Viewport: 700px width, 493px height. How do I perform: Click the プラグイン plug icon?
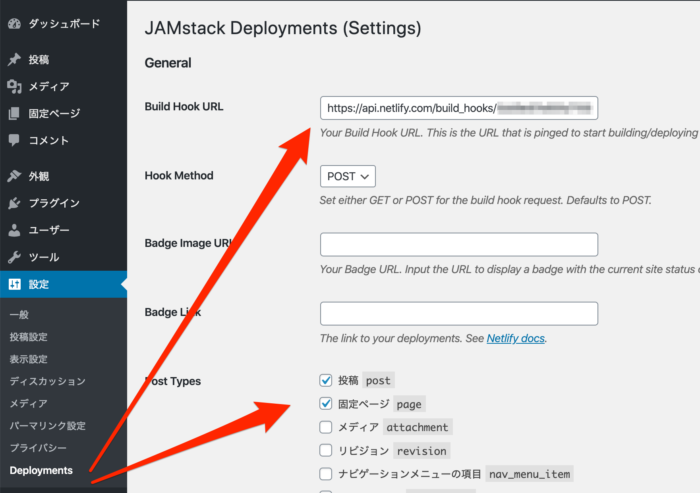tap(14, 203)
